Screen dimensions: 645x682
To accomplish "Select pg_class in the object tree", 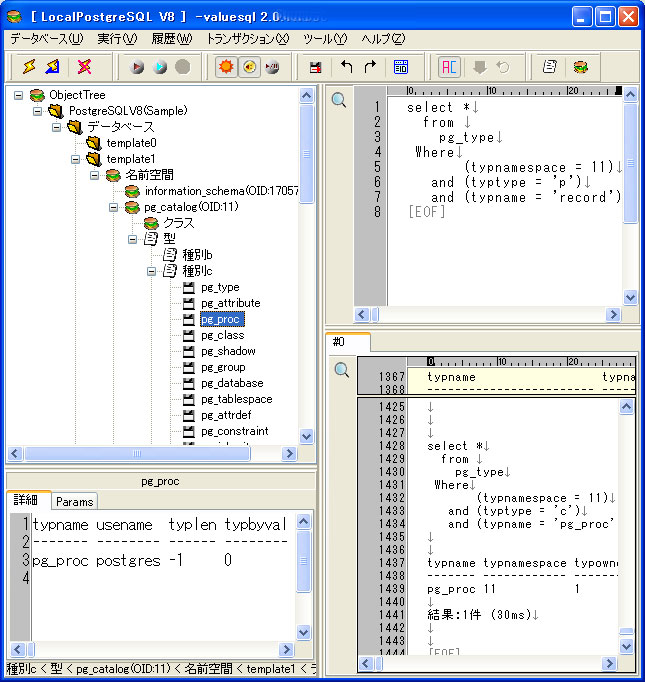I will 222,336.
